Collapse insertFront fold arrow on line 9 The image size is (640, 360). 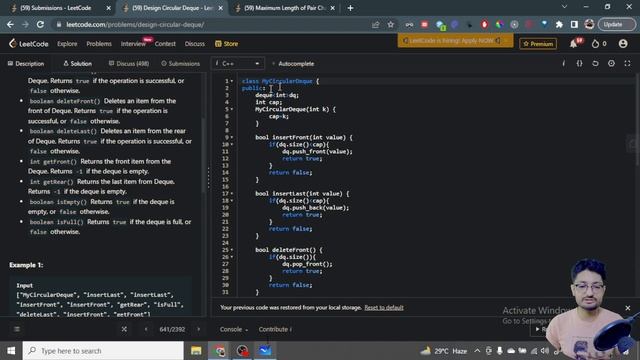[232, 138]
